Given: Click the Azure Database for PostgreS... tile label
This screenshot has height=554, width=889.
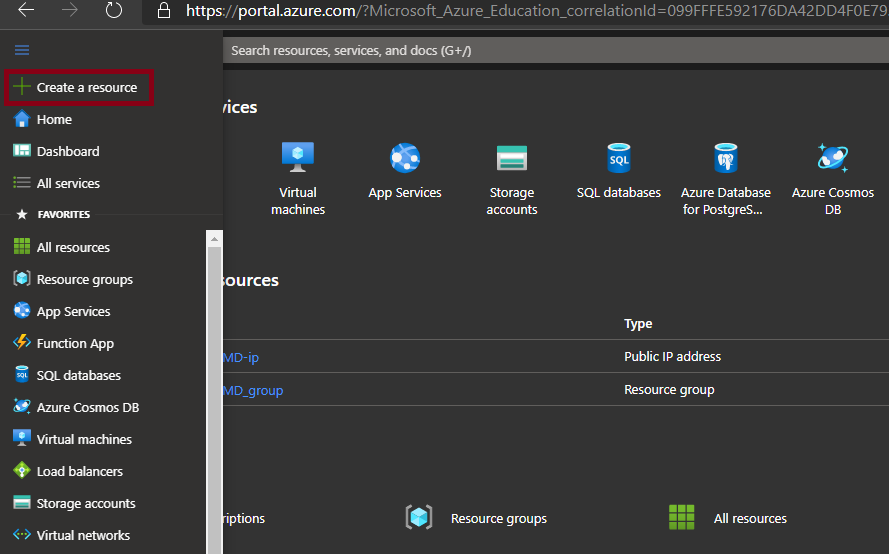Looking at the screenshot, I should (x=726, y=201).
